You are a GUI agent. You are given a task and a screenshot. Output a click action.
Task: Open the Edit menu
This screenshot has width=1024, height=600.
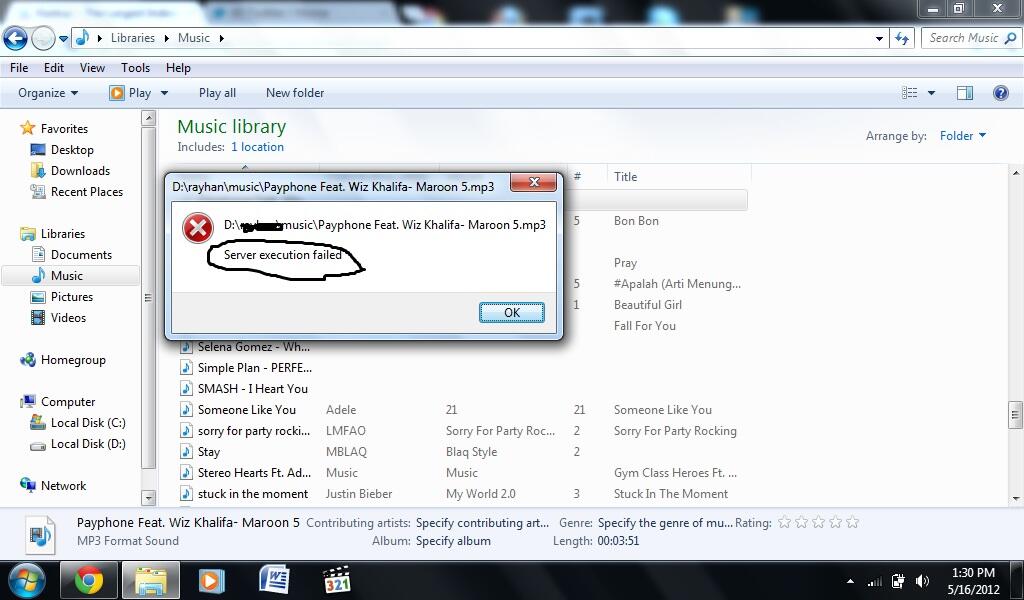pyautogui.click(x=54, y=68)
